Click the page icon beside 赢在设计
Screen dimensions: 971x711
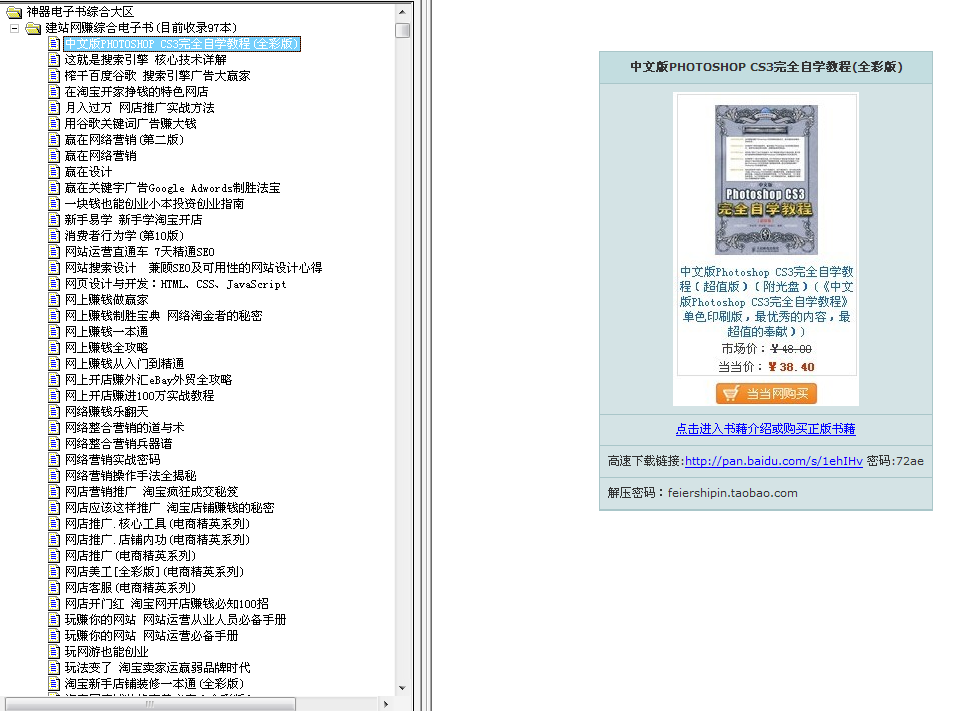coord(54,172)
